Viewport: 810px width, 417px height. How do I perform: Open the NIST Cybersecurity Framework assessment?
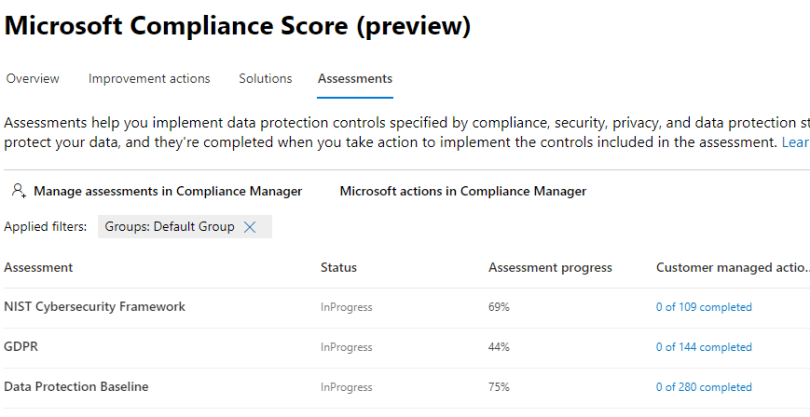point(95,307)
